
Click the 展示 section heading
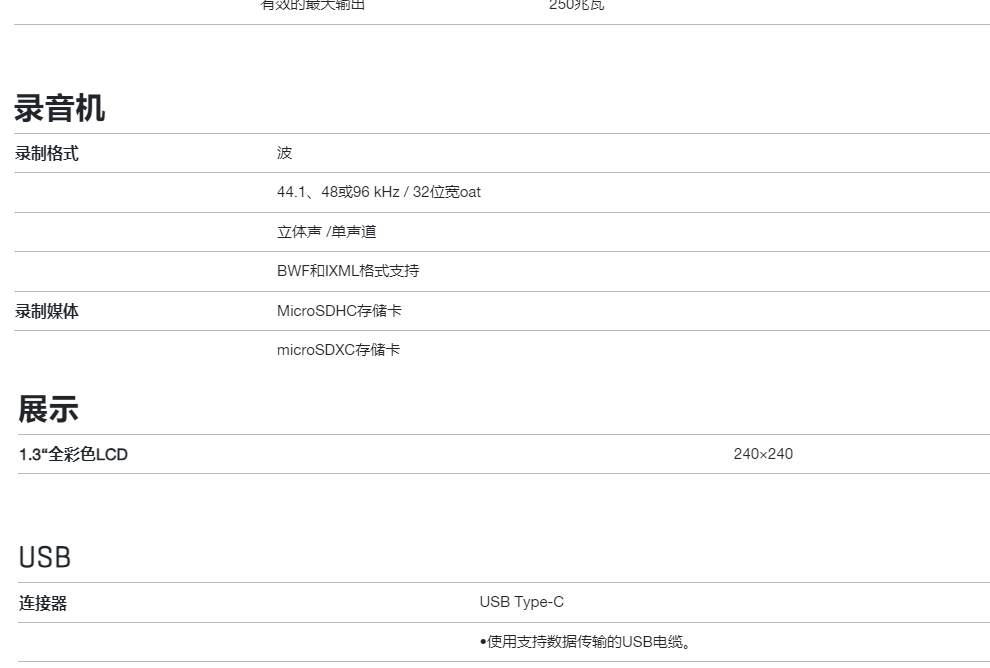(48, 409)
